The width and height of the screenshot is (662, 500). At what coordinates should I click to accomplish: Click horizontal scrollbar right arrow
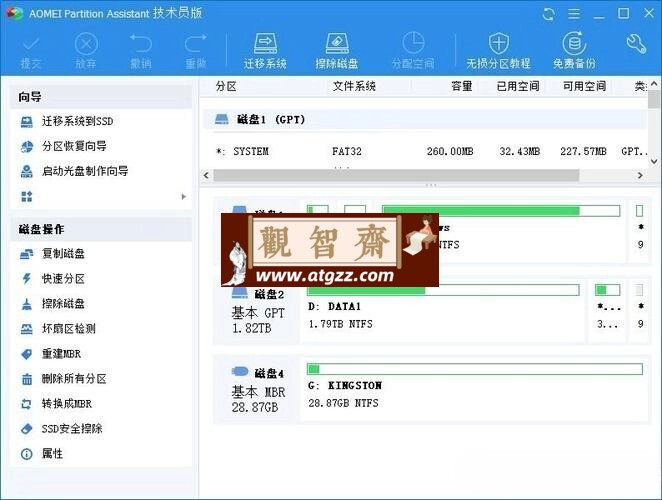(640, 175)
